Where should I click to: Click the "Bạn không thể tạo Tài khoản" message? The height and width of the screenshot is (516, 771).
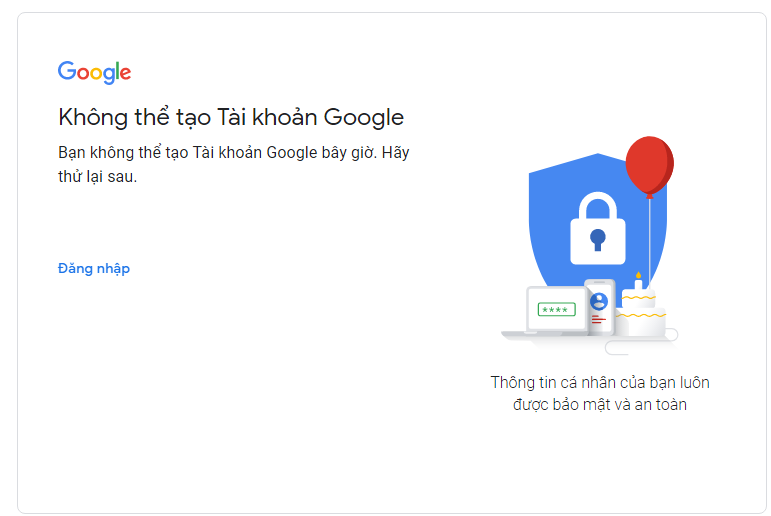tap(233, 153)
